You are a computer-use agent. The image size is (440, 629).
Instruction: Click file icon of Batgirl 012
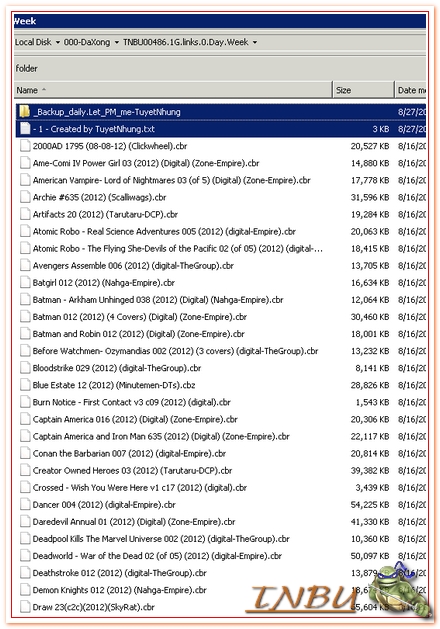tap(25, 282)
